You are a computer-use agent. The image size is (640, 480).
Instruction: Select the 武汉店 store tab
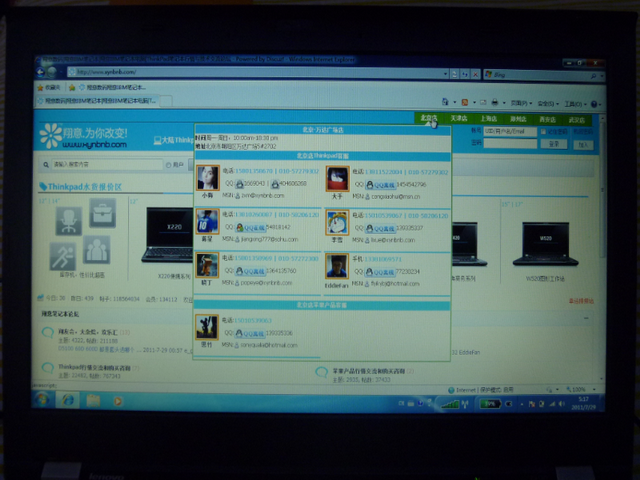[x=577, y=120]
